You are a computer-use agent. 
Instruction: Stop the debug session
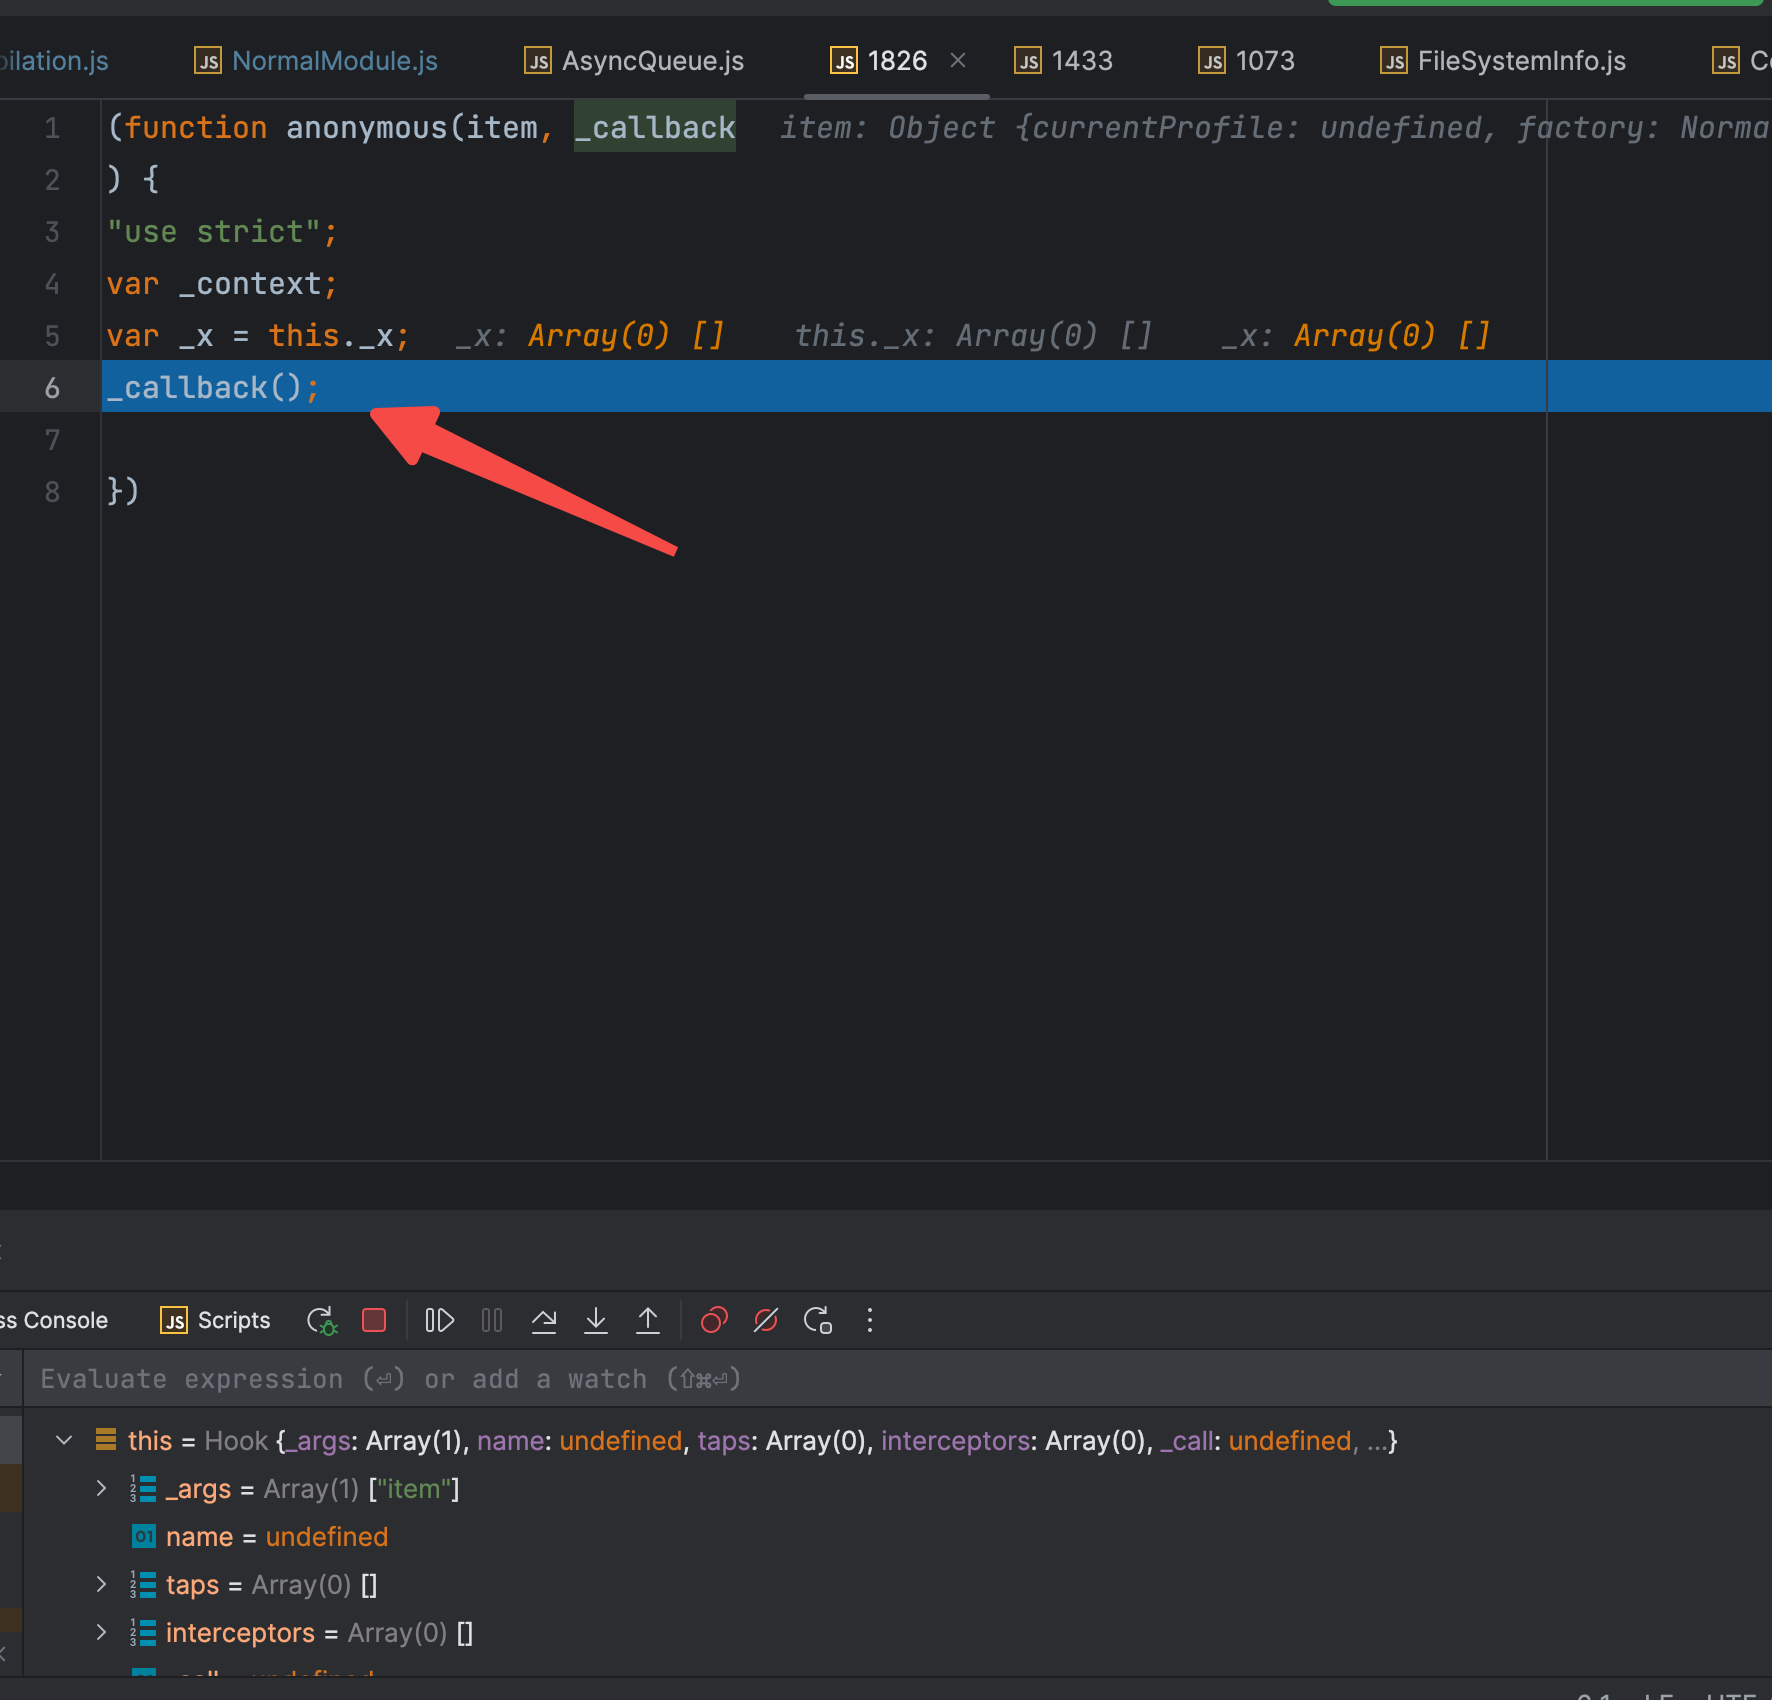pos(374,1321)
